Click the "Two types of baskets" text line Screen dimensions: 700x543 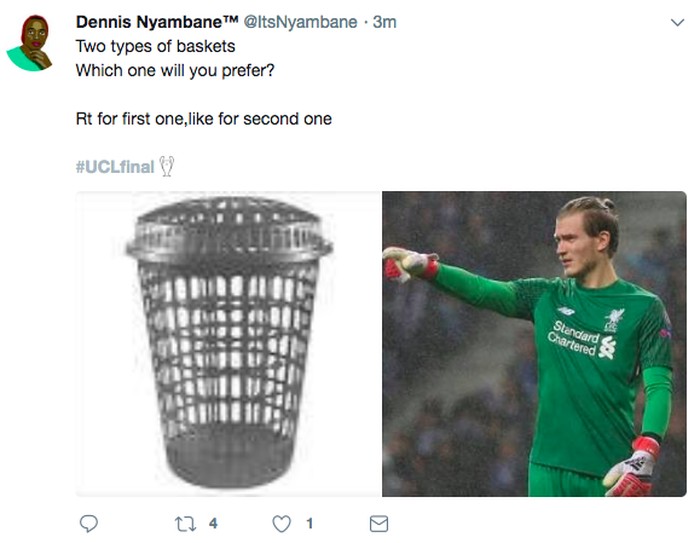click(x=155, y=45)
